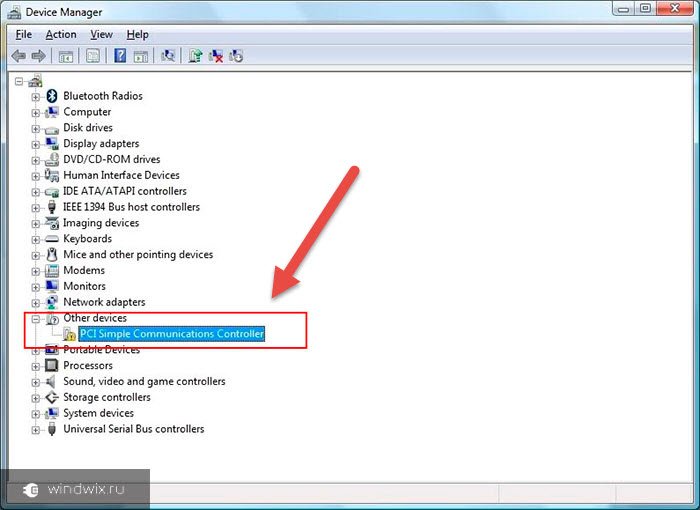
Task: Click the Show/Hide Console Tree icon
Action: 66,56
